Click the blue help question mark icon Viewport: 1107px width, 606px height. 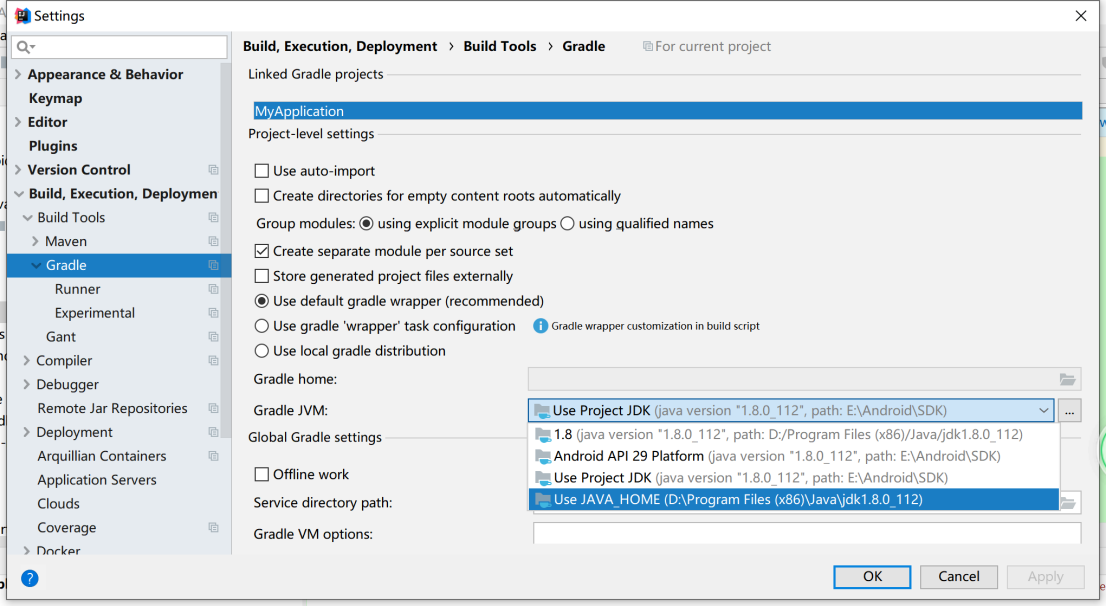(30, 578)
